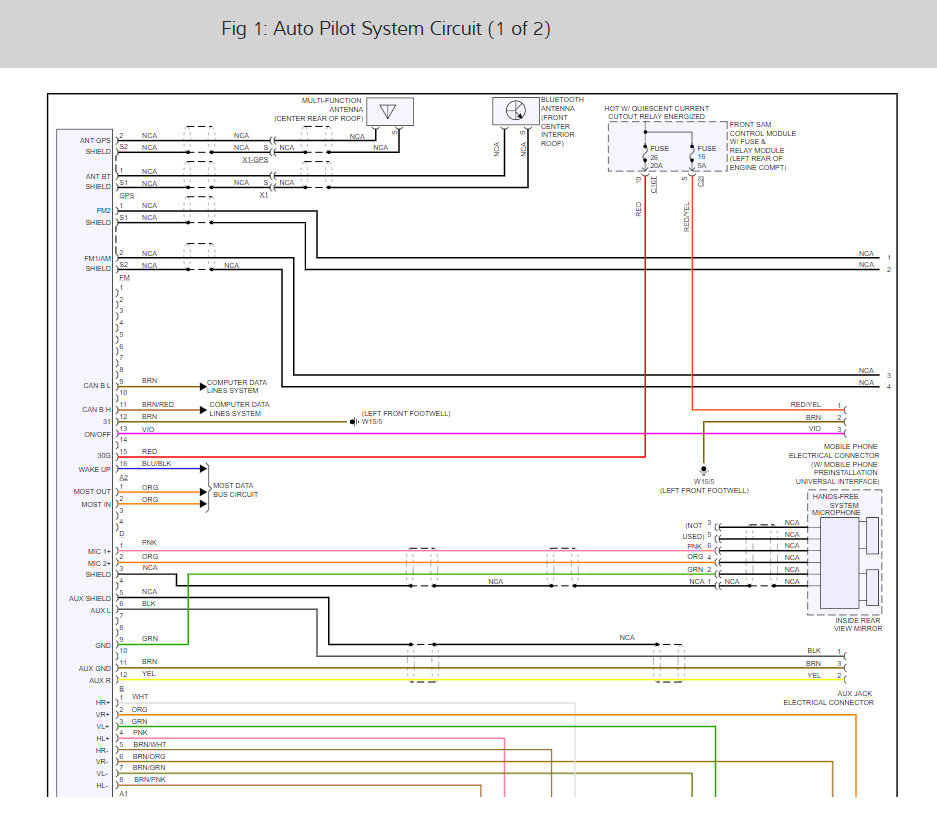Select the 'BLU/BLK' wire color label

[x=157, y=464]
